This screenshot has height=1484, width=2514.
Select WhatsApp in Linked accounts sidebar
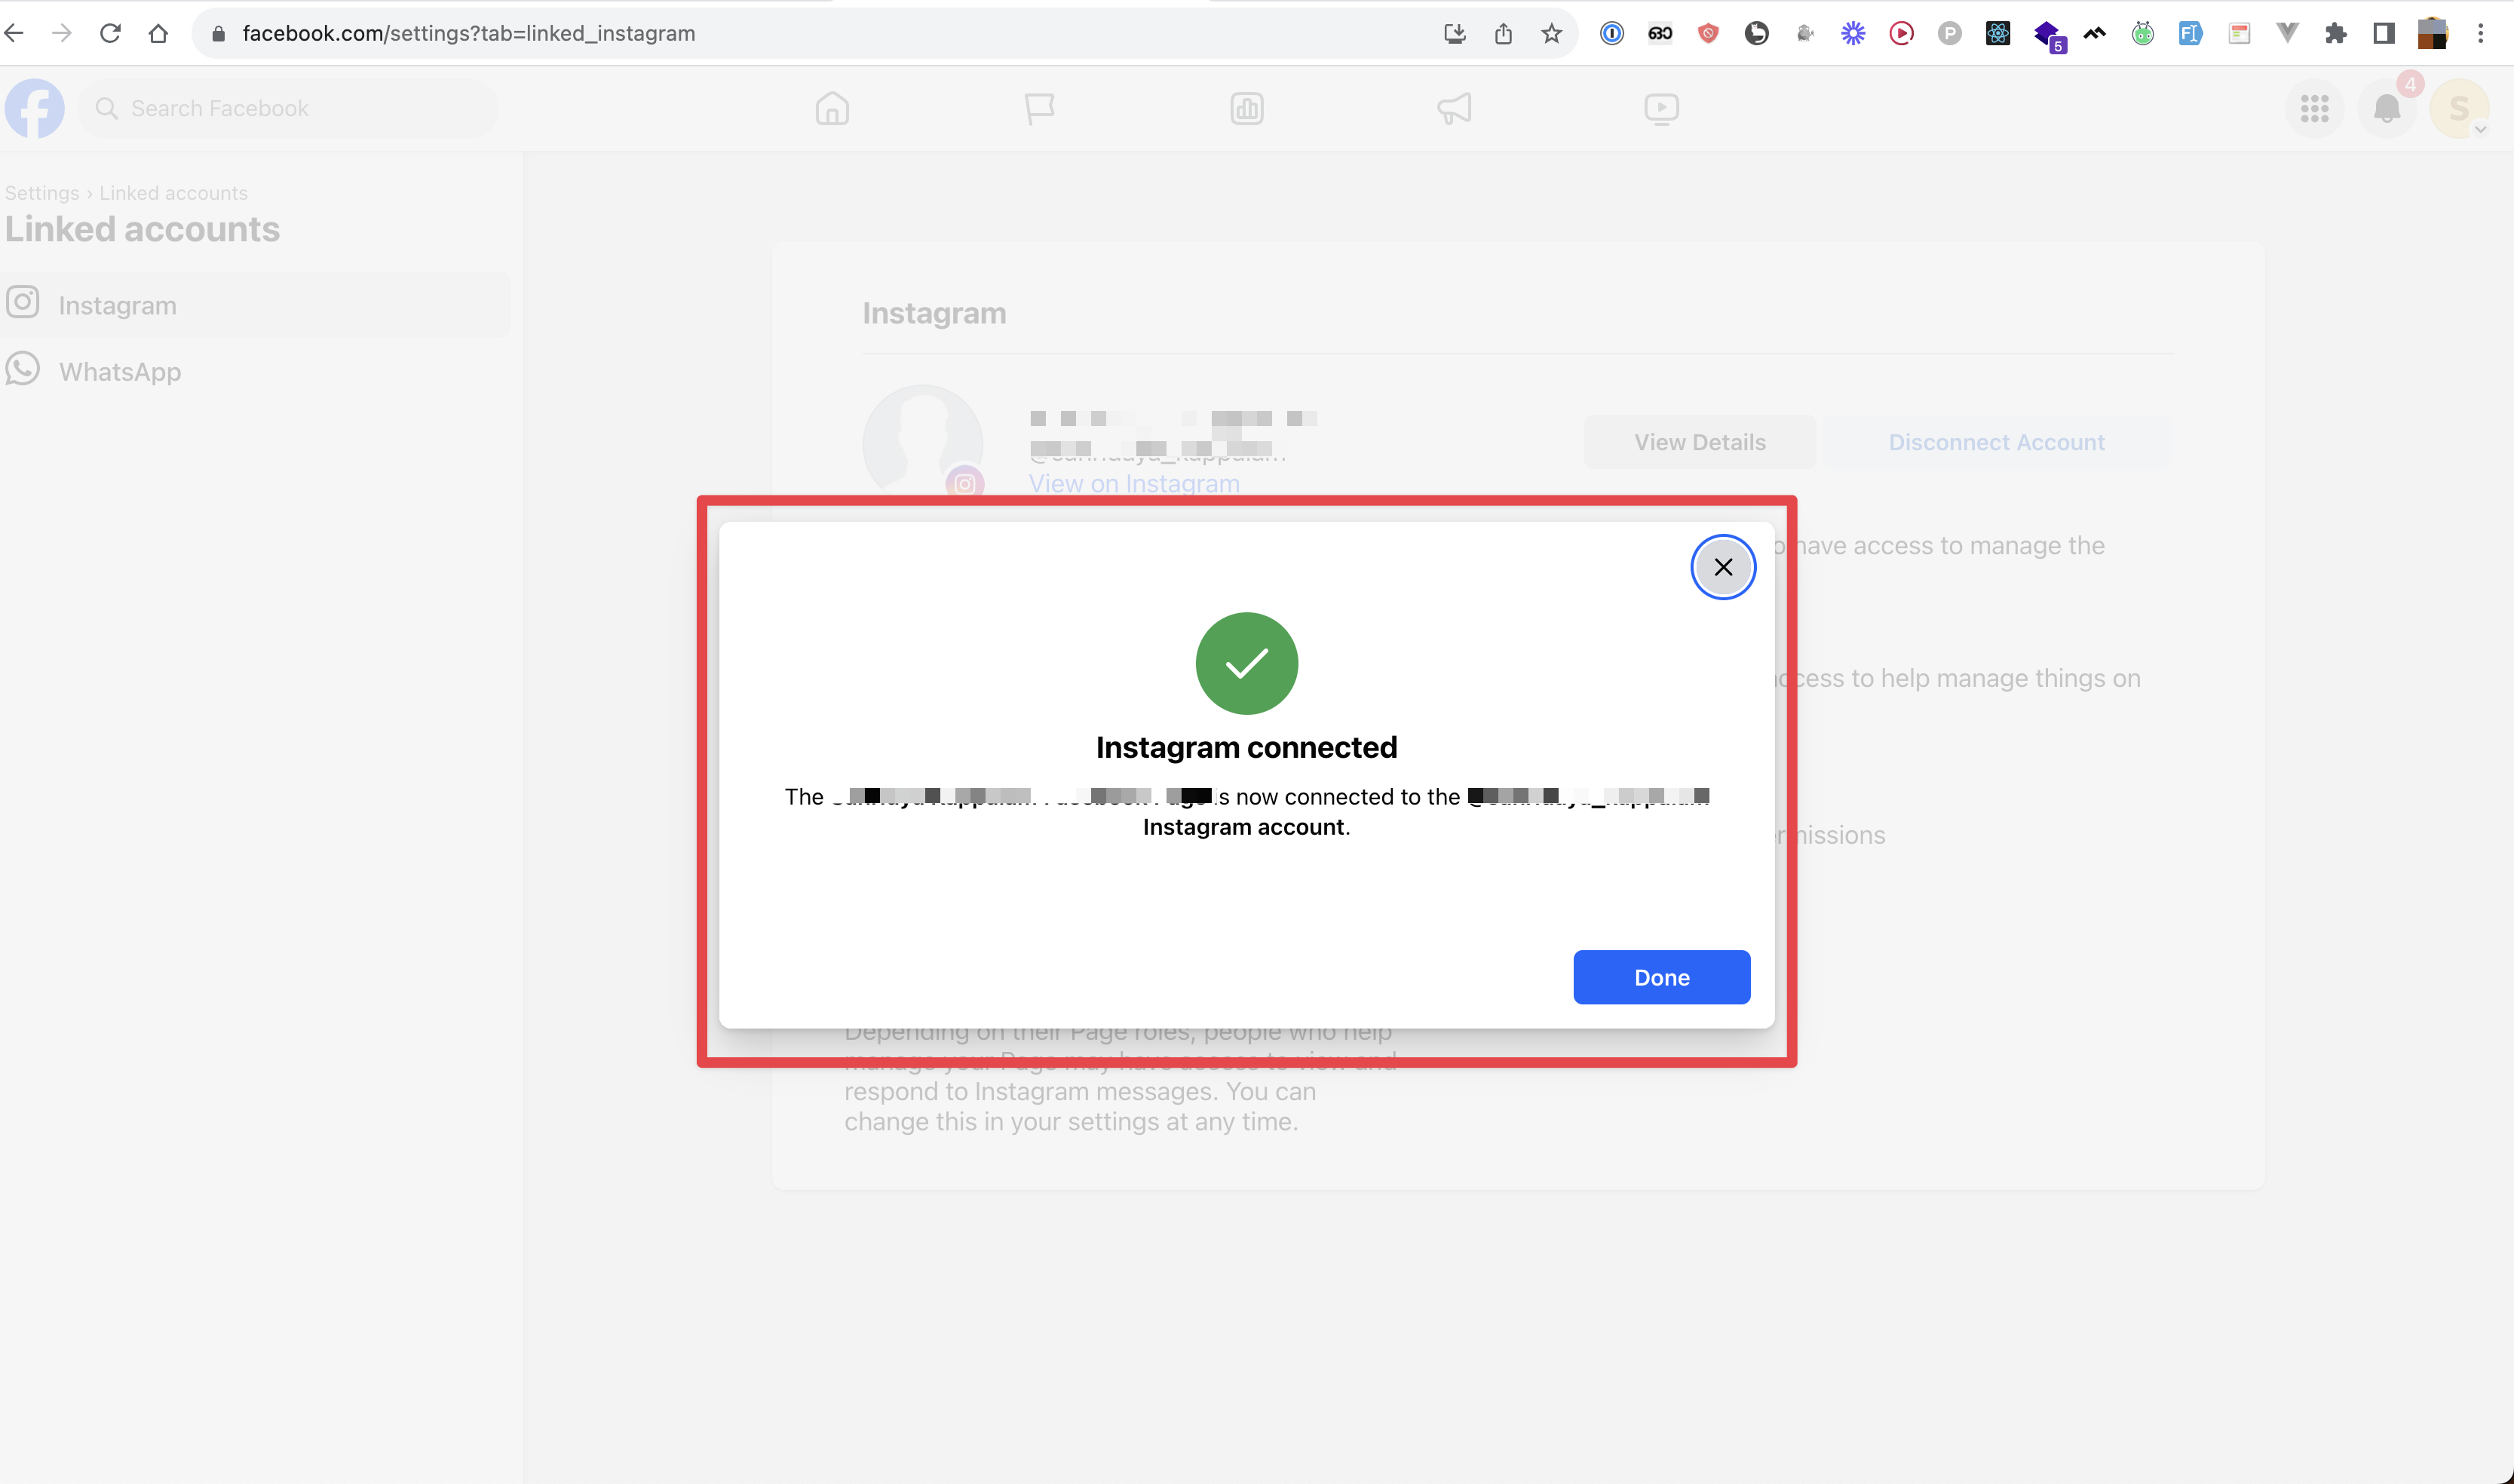(x=119, y=371)
